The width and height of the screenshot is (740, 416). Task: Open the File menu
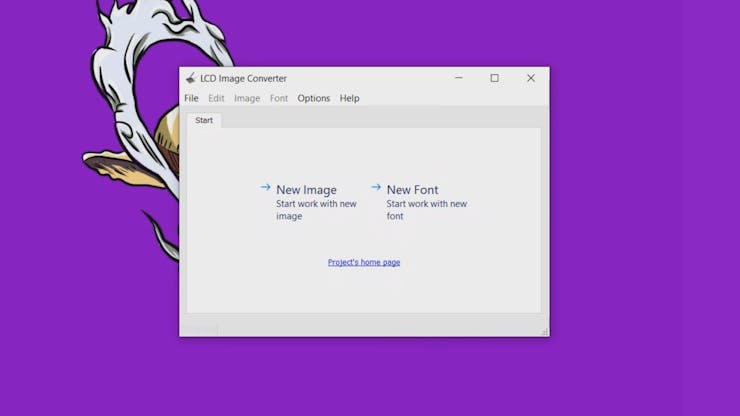coord(191,98)
